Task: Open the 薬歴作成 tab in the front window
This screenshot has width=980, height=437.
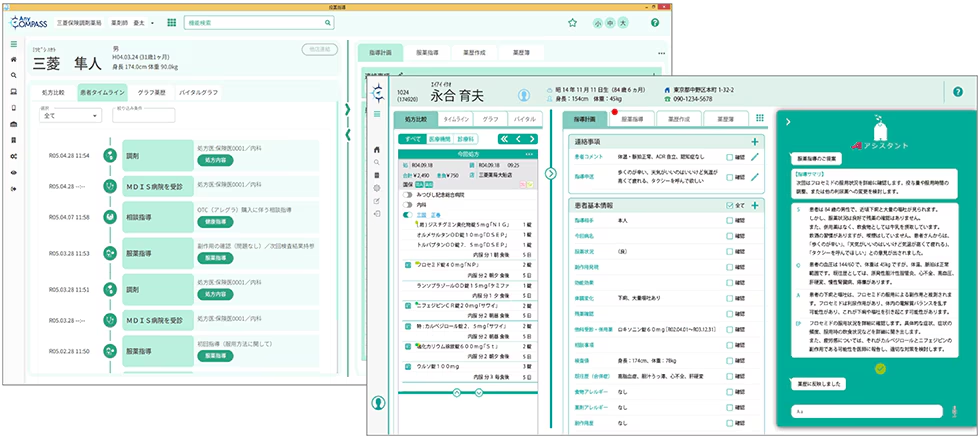Action: [676, 118]
